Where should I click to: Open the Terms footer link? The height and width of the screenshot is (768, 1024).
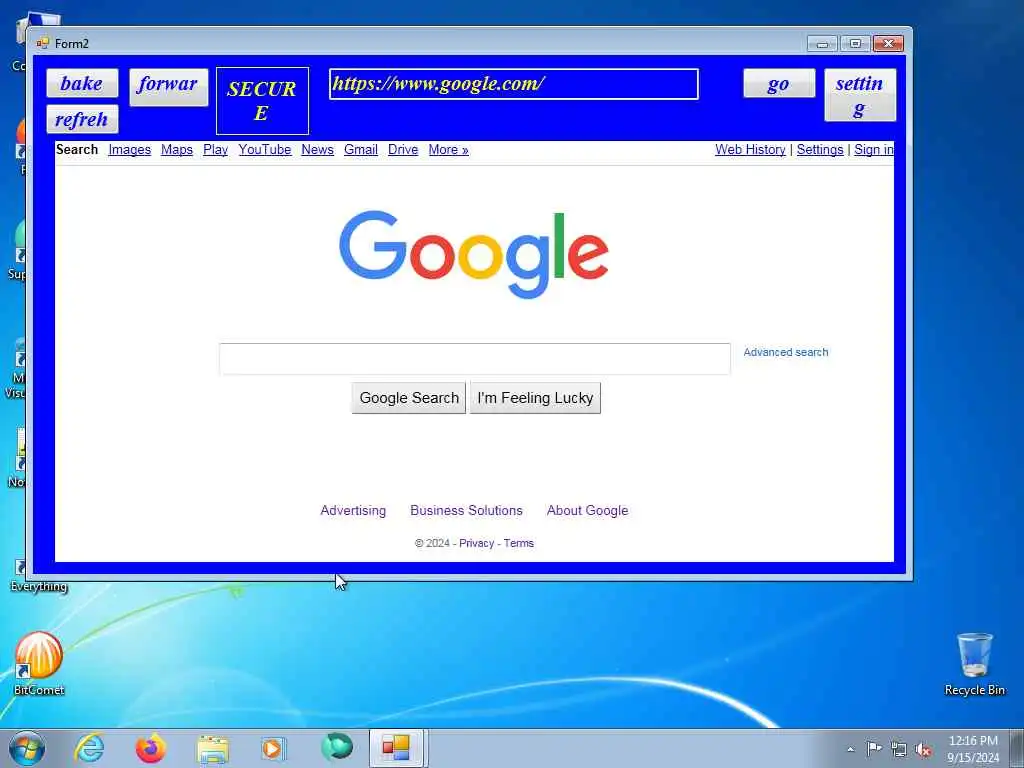click(519, 543)
